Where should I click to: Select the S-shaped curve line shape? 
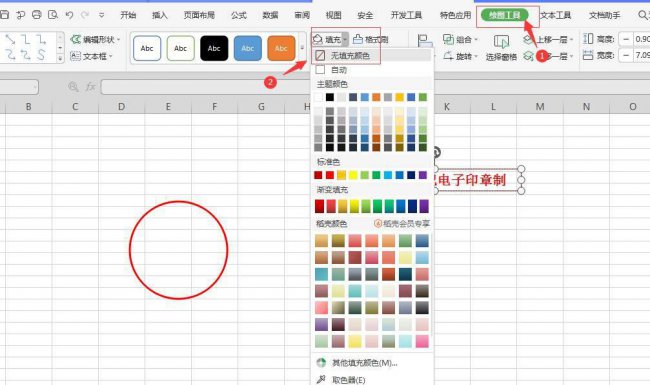(x=41, y=55)
